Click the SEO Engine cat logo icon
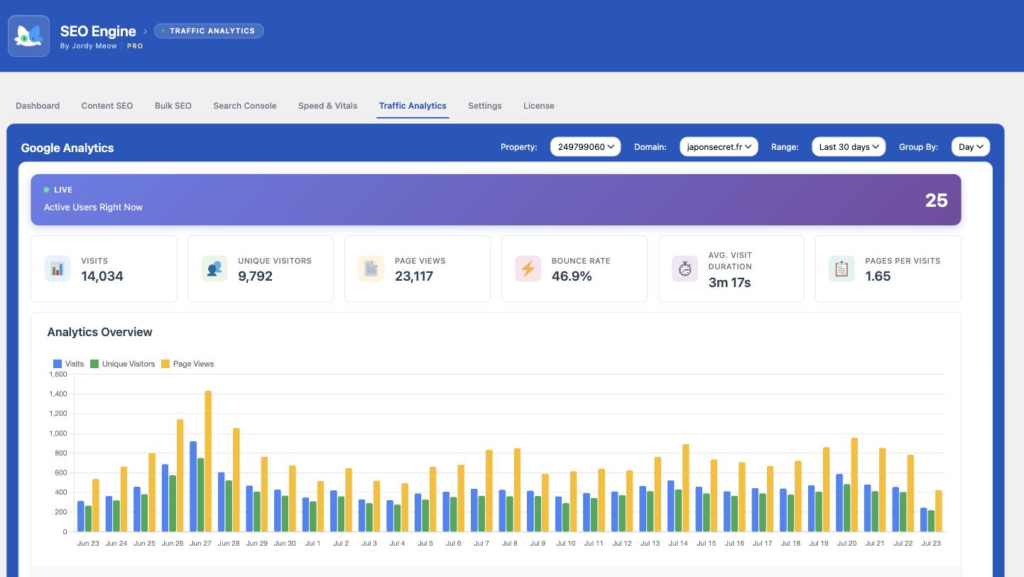Viewport: 1024px width, 577px height. 29,36
